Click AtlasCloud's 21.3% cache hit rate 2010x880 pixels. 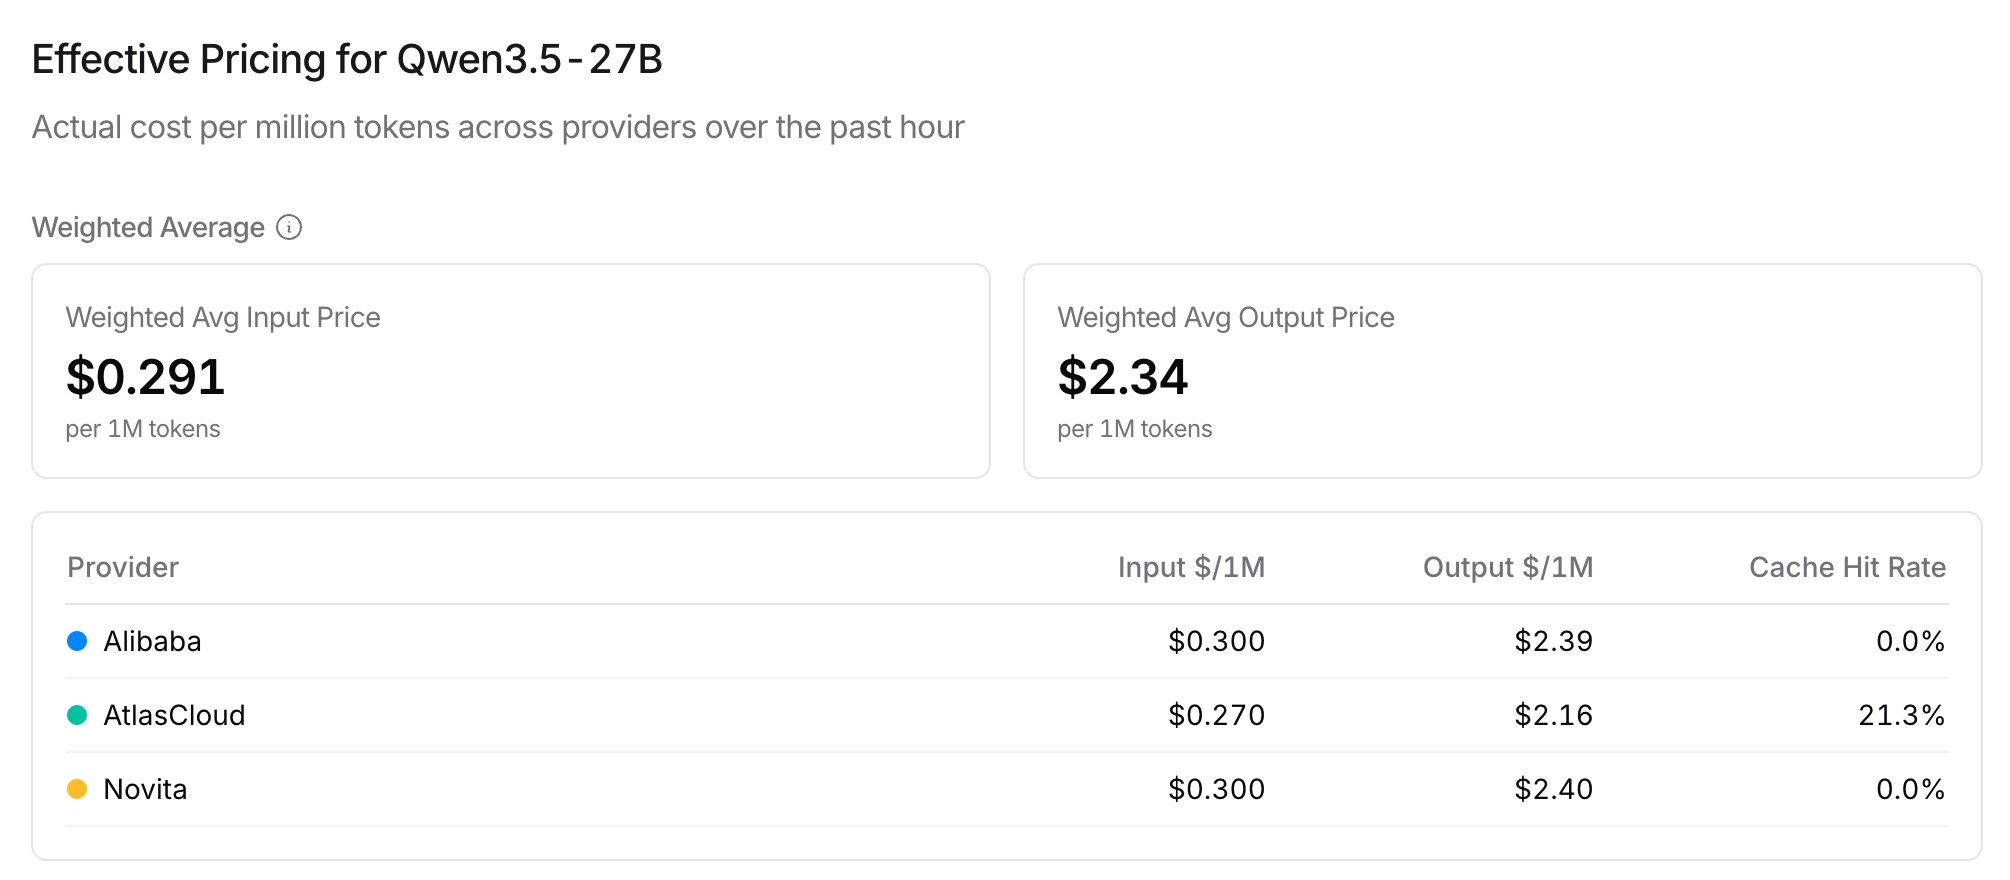point(1901,715)
